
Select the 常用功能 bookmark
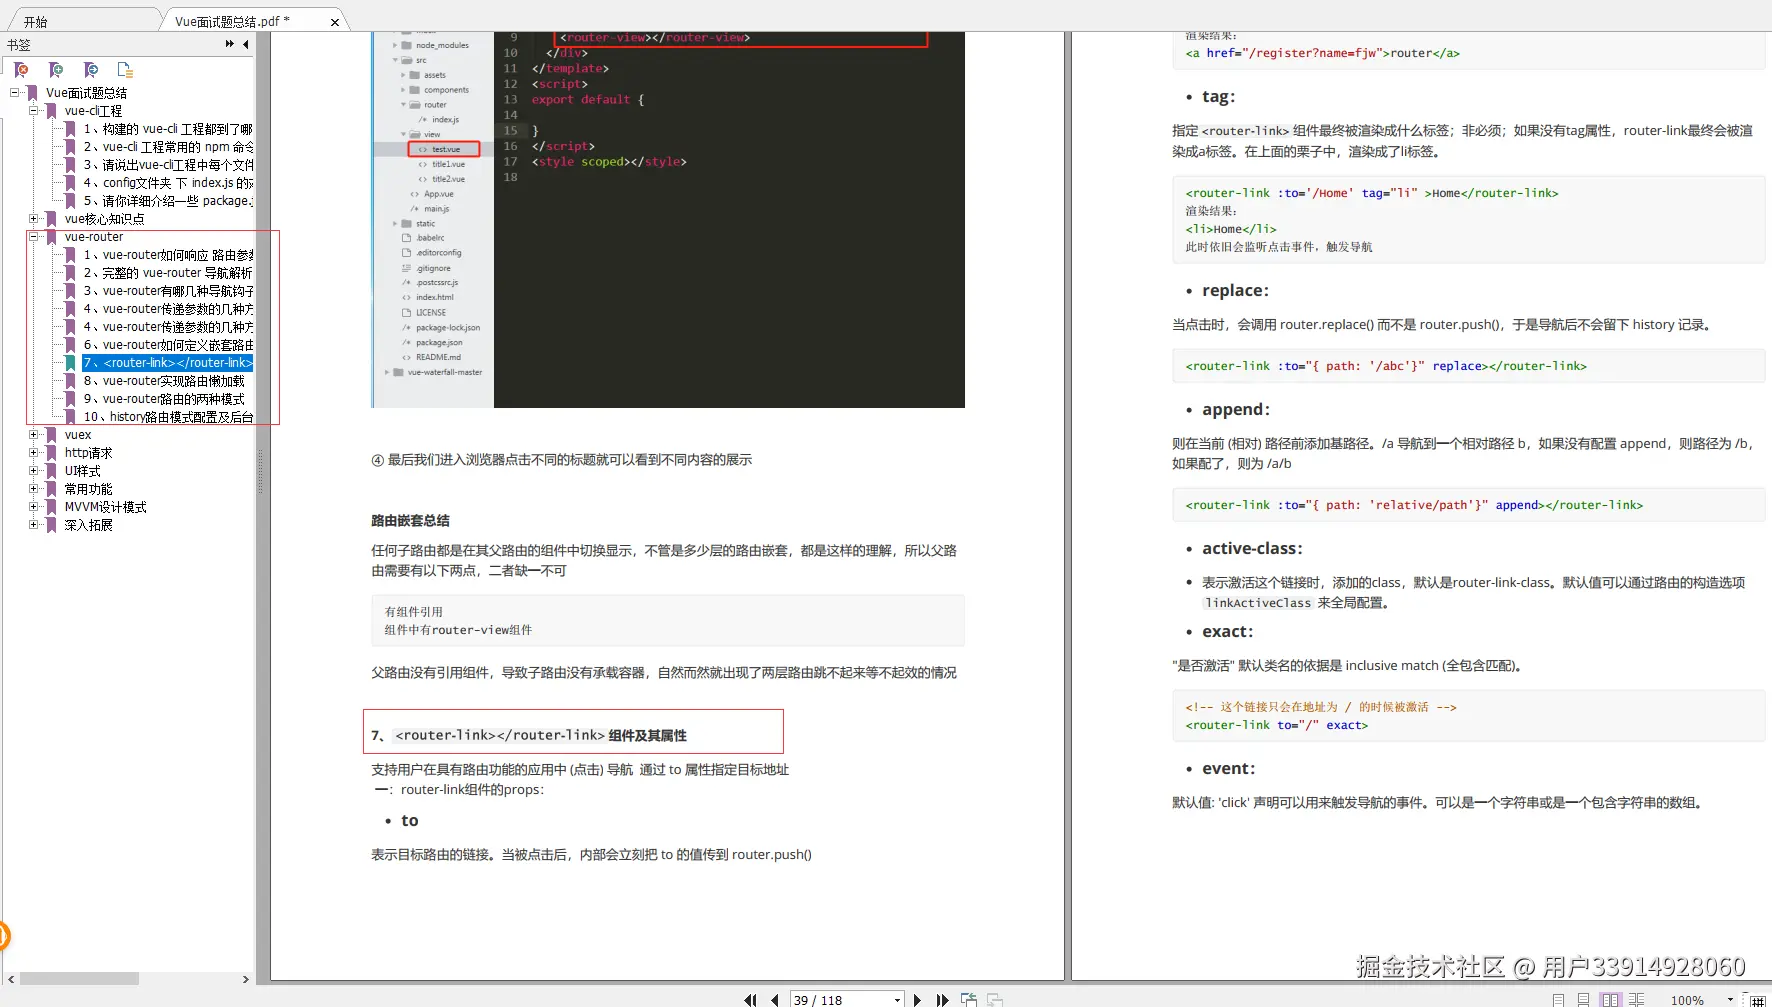(x=88, y=489)
